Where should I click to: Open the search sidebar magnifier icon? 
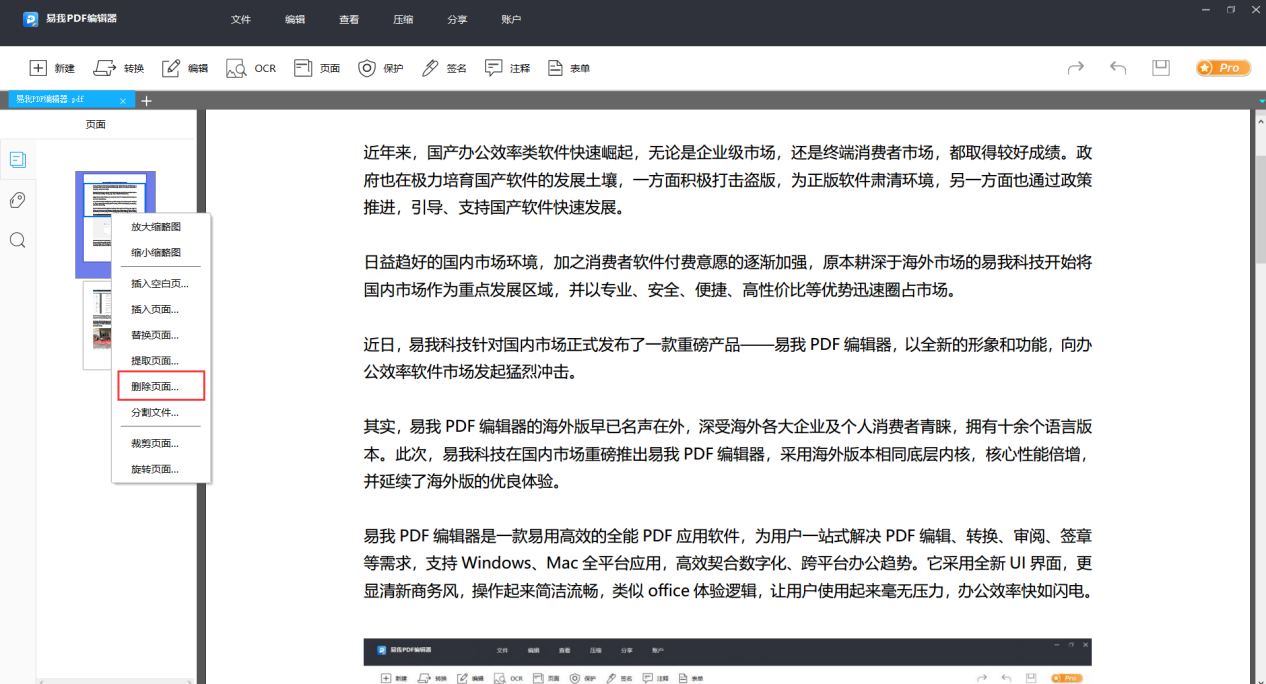click(17, 240)
